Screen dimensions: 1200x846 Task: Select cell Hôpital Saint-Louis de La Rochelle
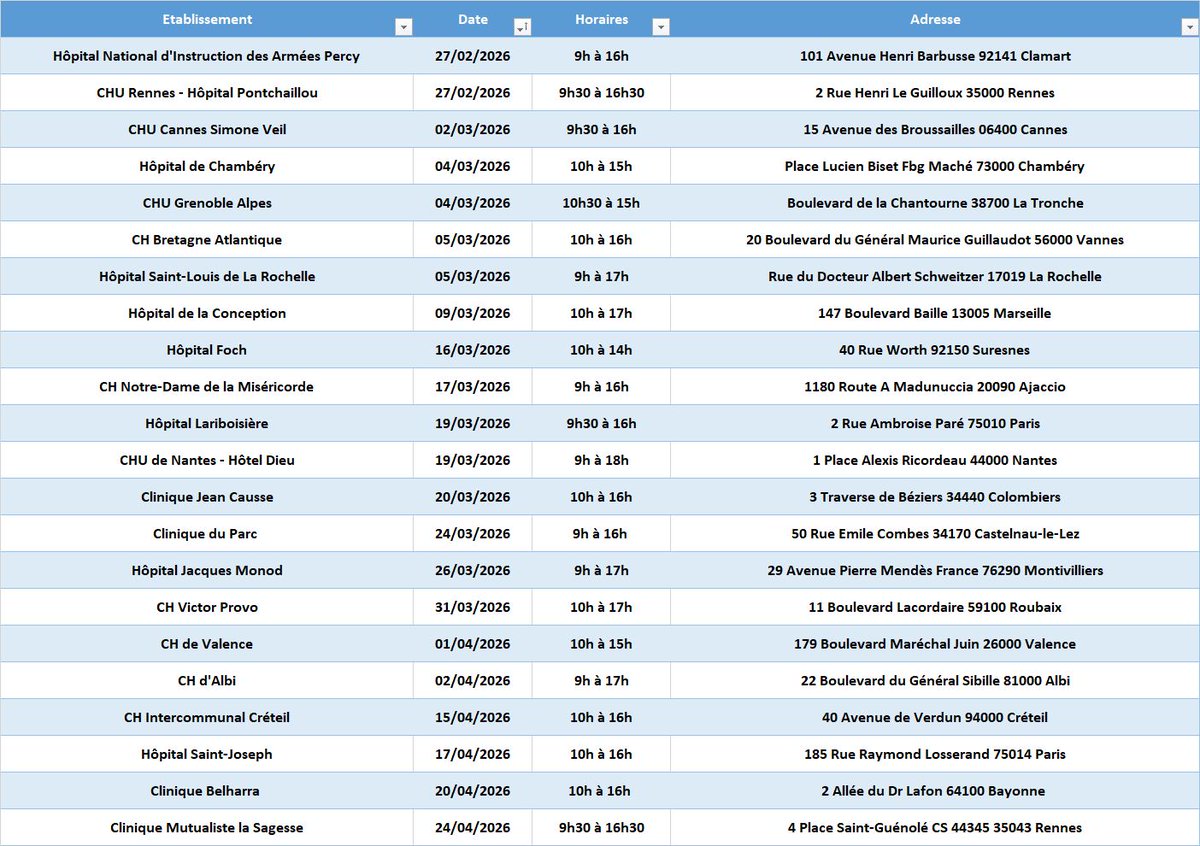tap(207, 276)
